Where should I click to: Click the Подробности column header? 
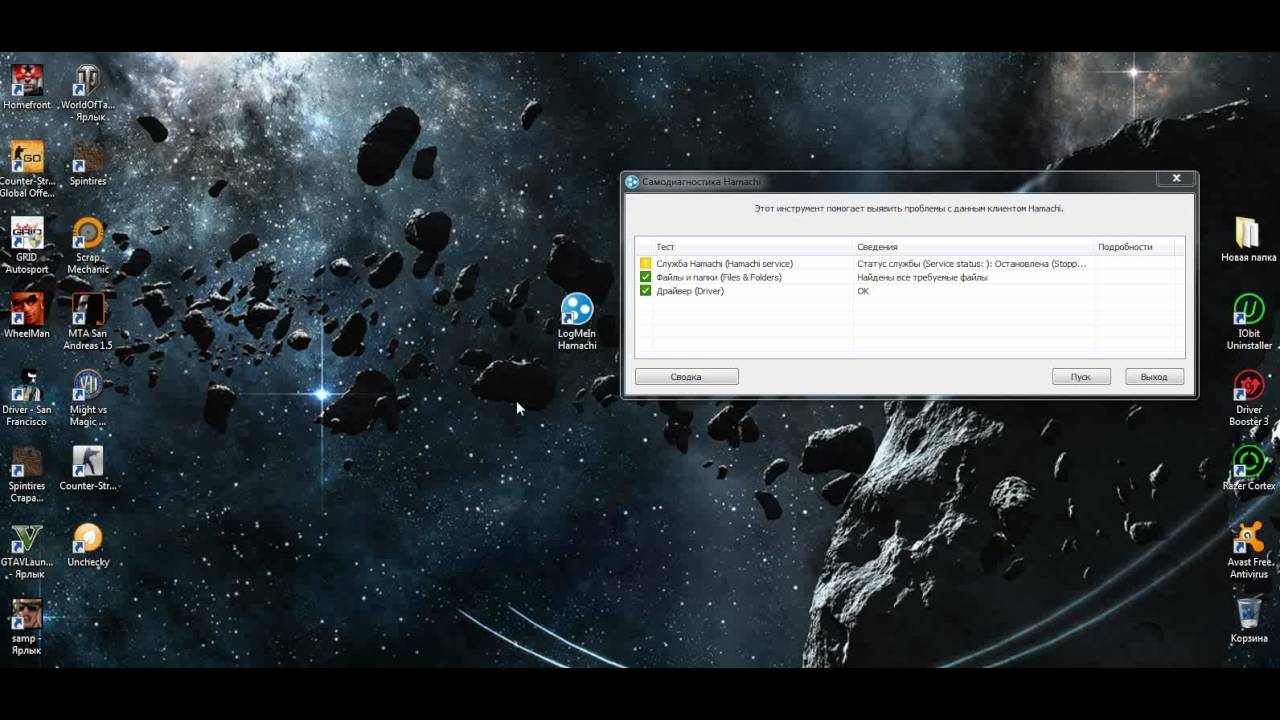1134,247
